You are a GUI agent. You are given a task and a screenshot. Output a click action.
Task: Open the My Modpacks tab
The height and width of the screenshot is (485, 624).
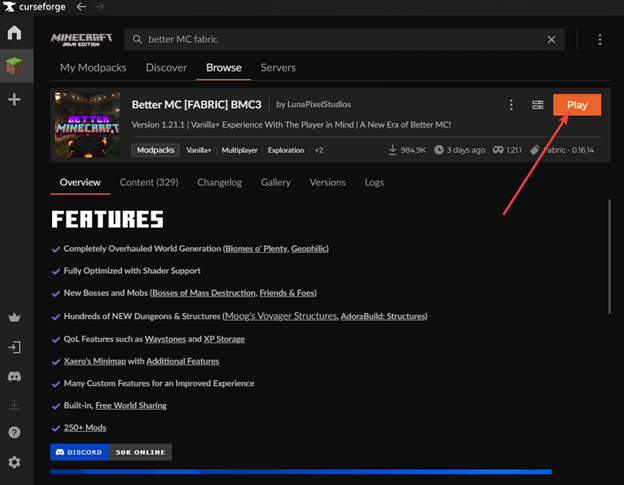click(x=93, y=68)
